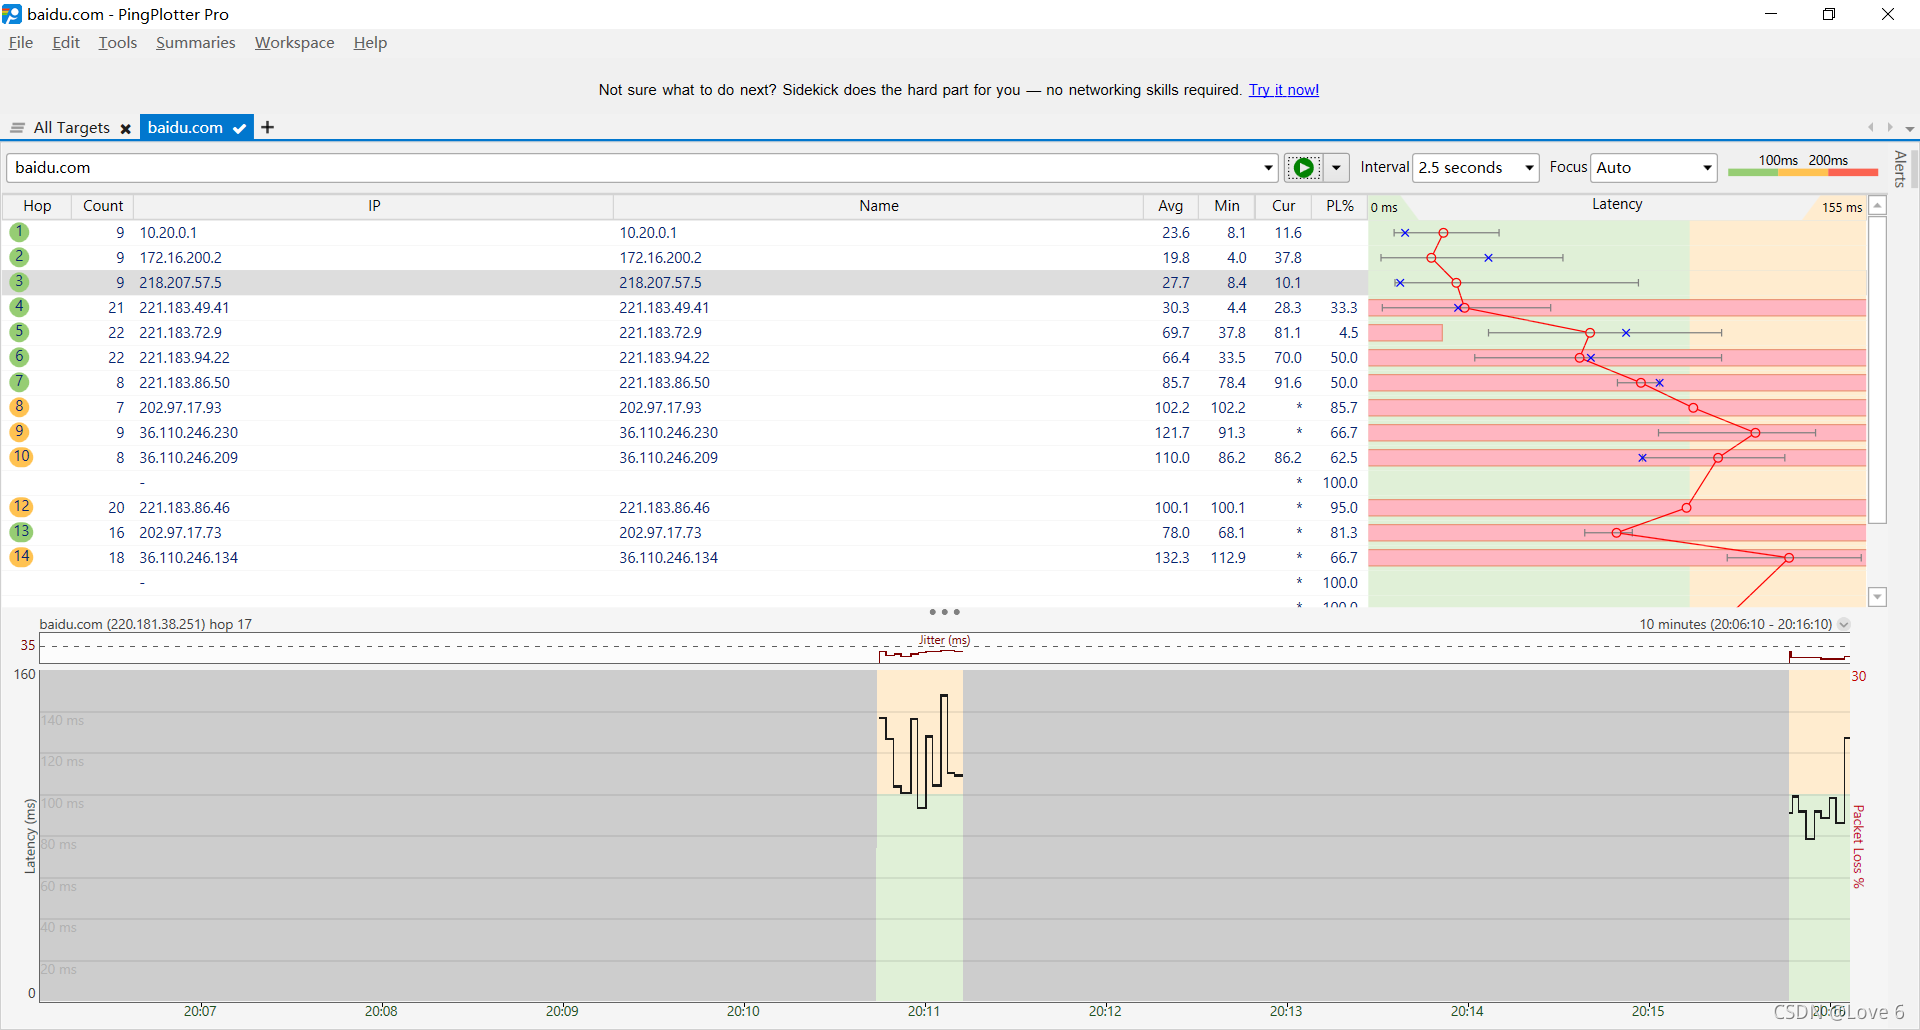
Task: Open the Alerts side panel
Action: [1900, 168]
